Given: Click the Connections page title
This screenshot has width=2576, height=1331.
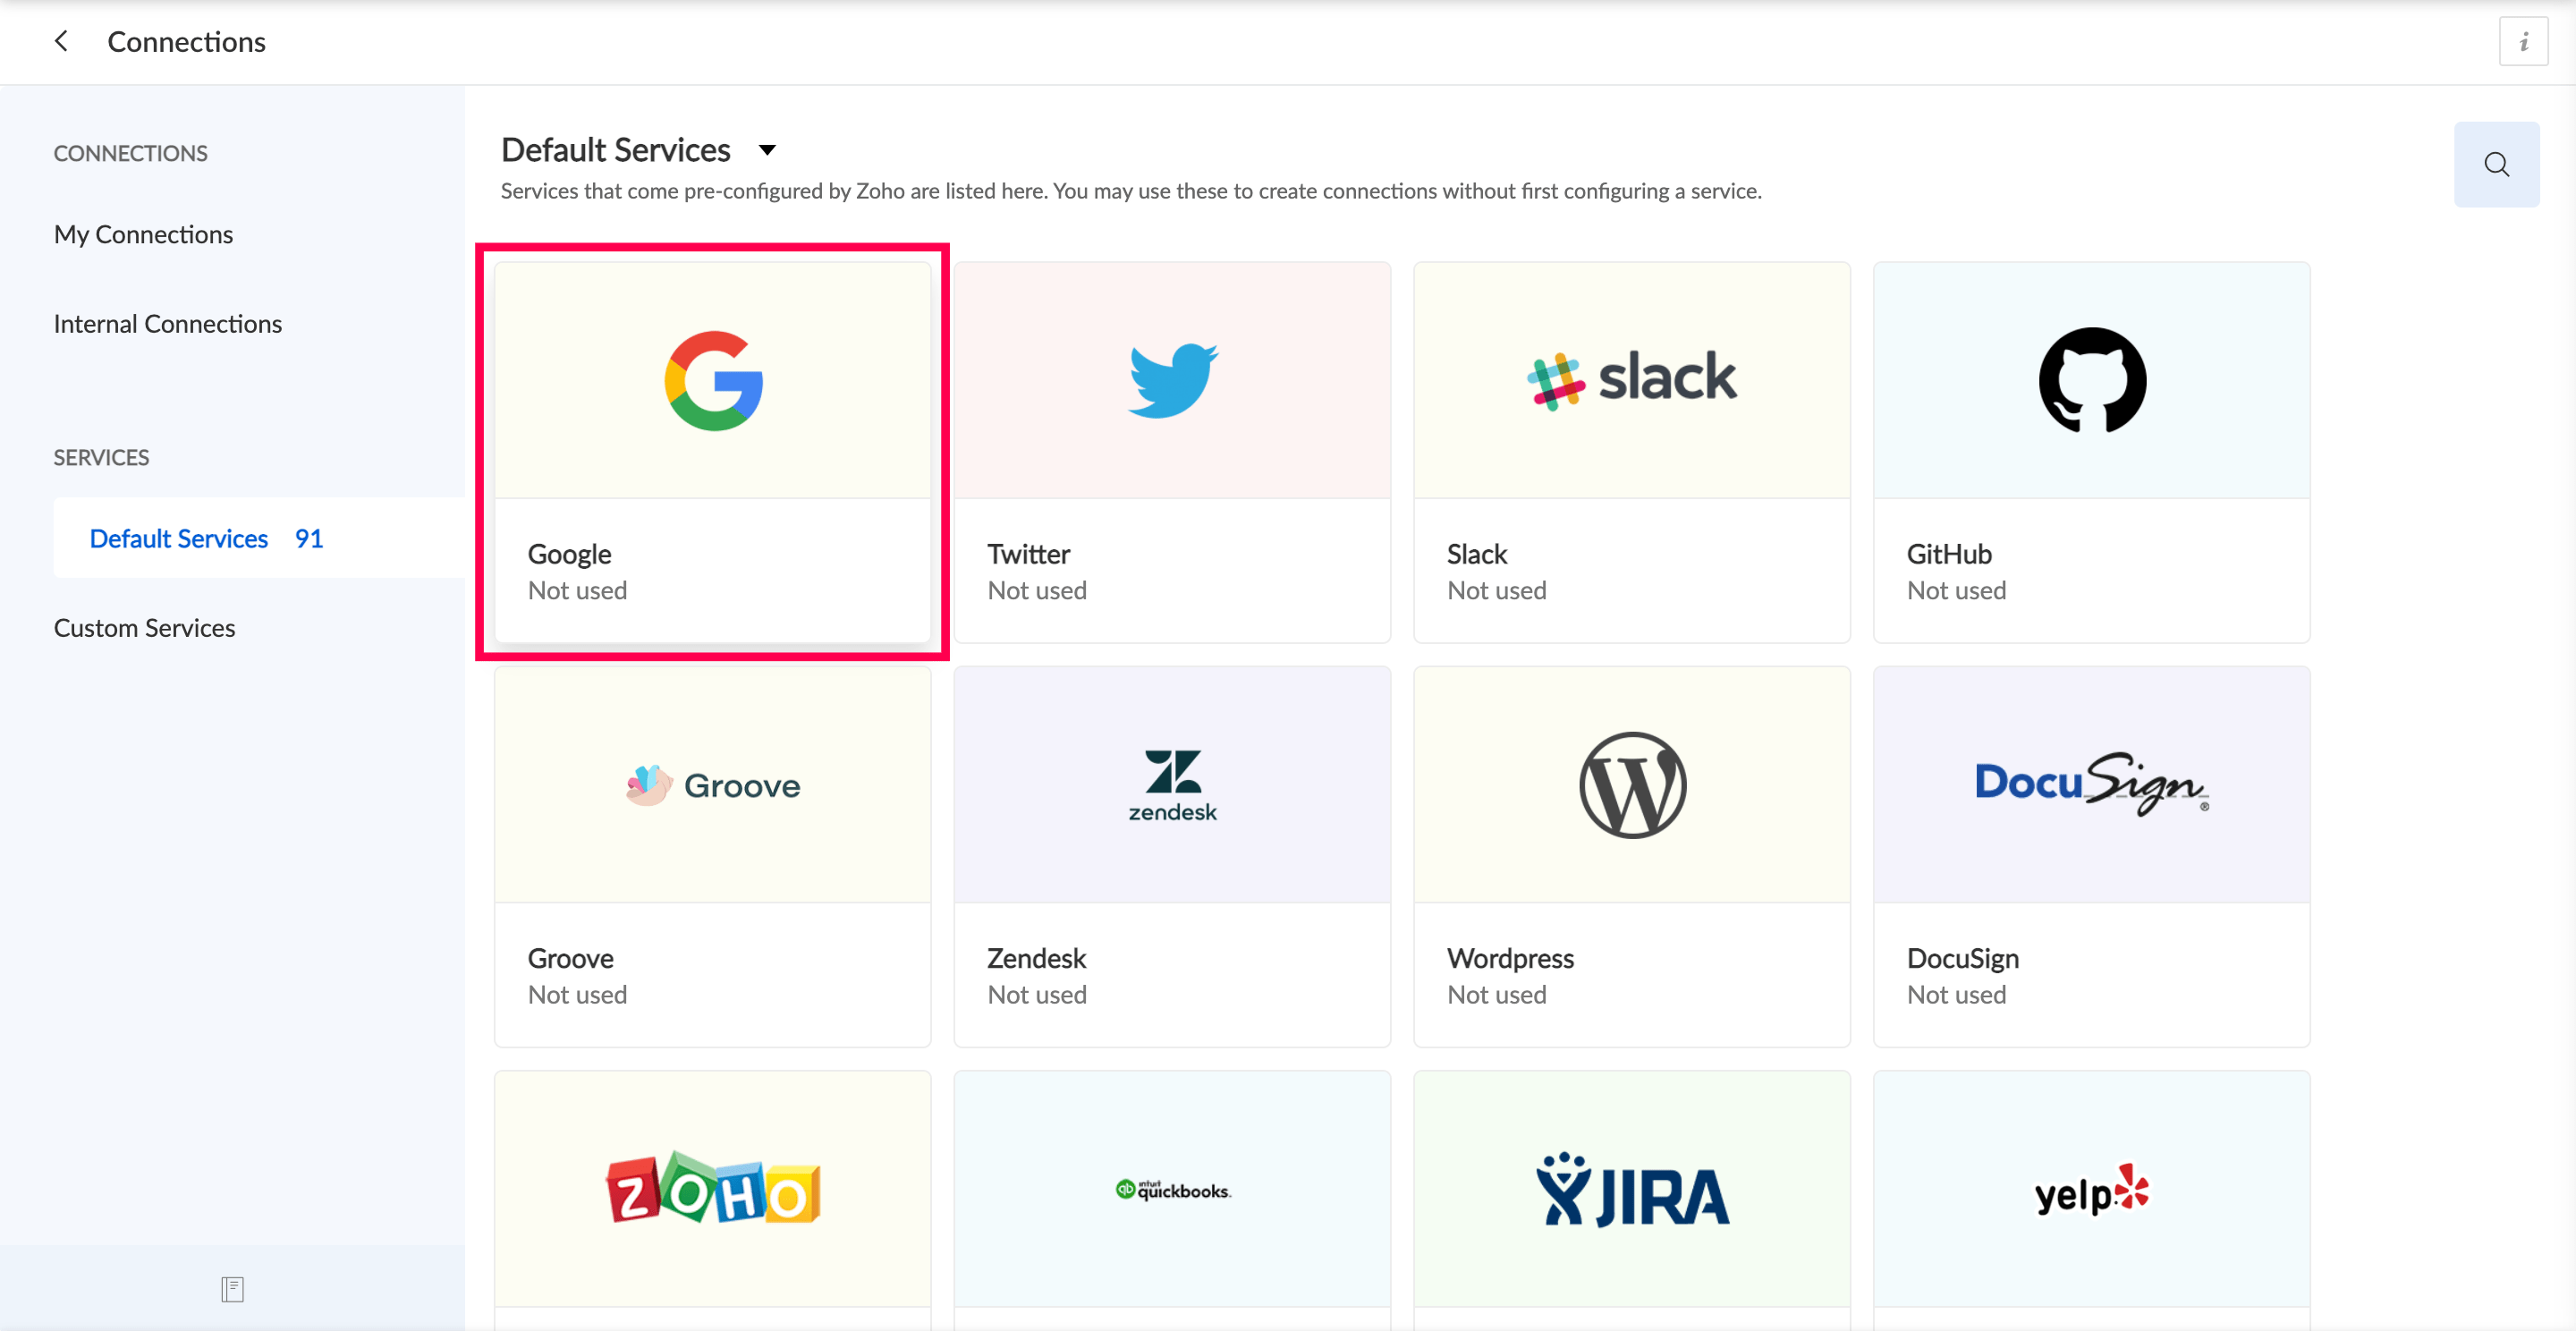Looking at the screenshot, I should [186, 41].
